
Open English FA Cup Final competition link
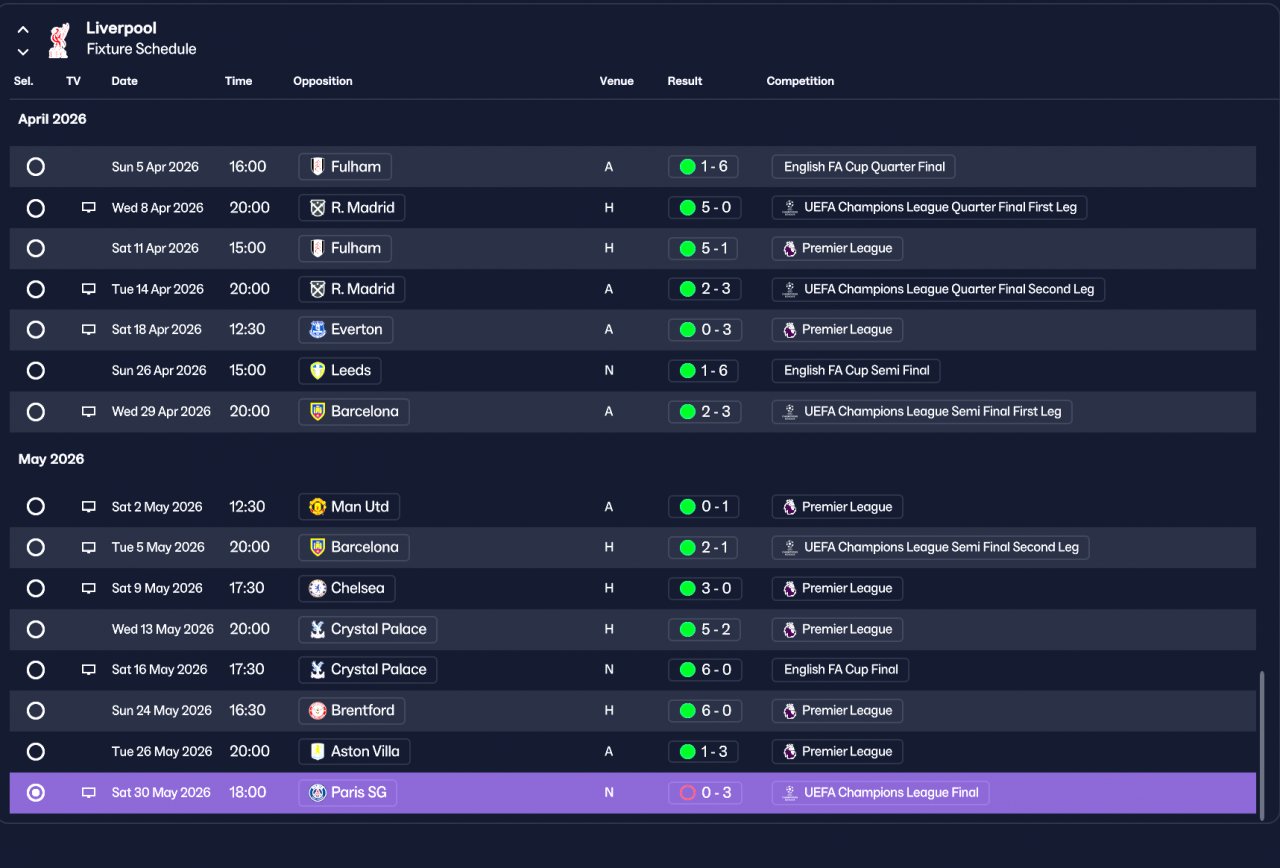pyautogui.click(x=840, y=670)
